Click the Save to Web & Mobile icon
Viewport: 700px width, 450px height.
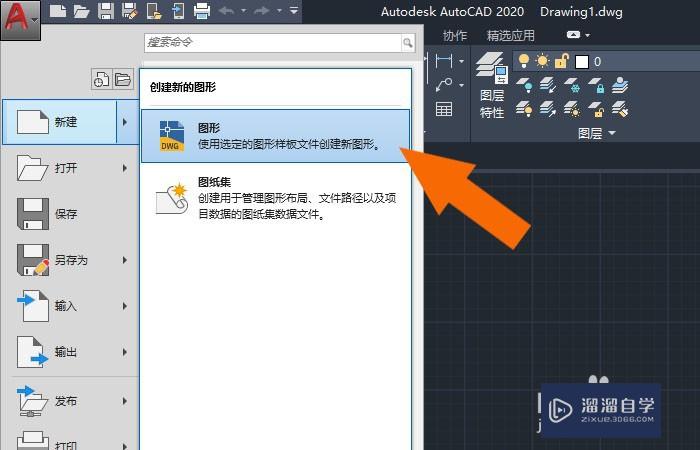(178, 11)
